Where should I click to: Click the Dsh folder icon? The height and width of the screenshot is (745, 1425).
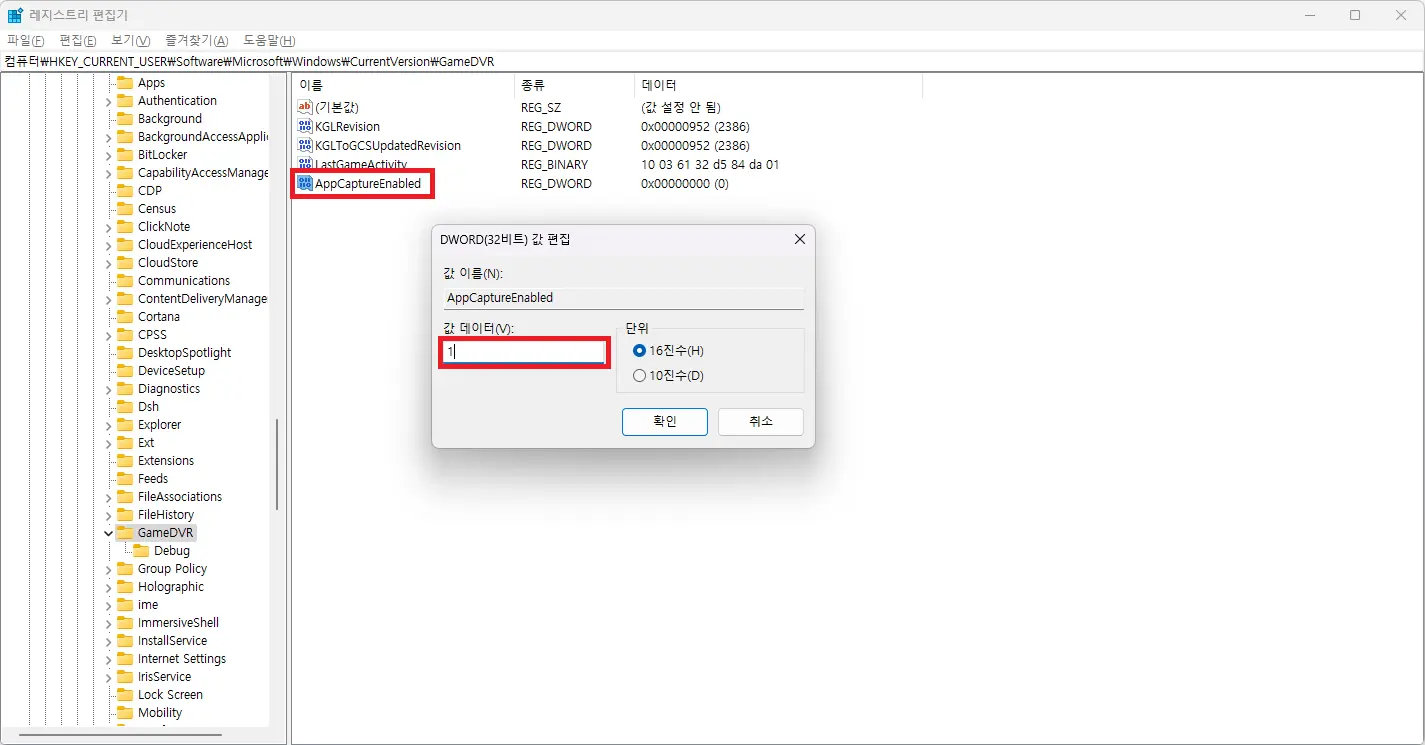(x=125, y=407)
